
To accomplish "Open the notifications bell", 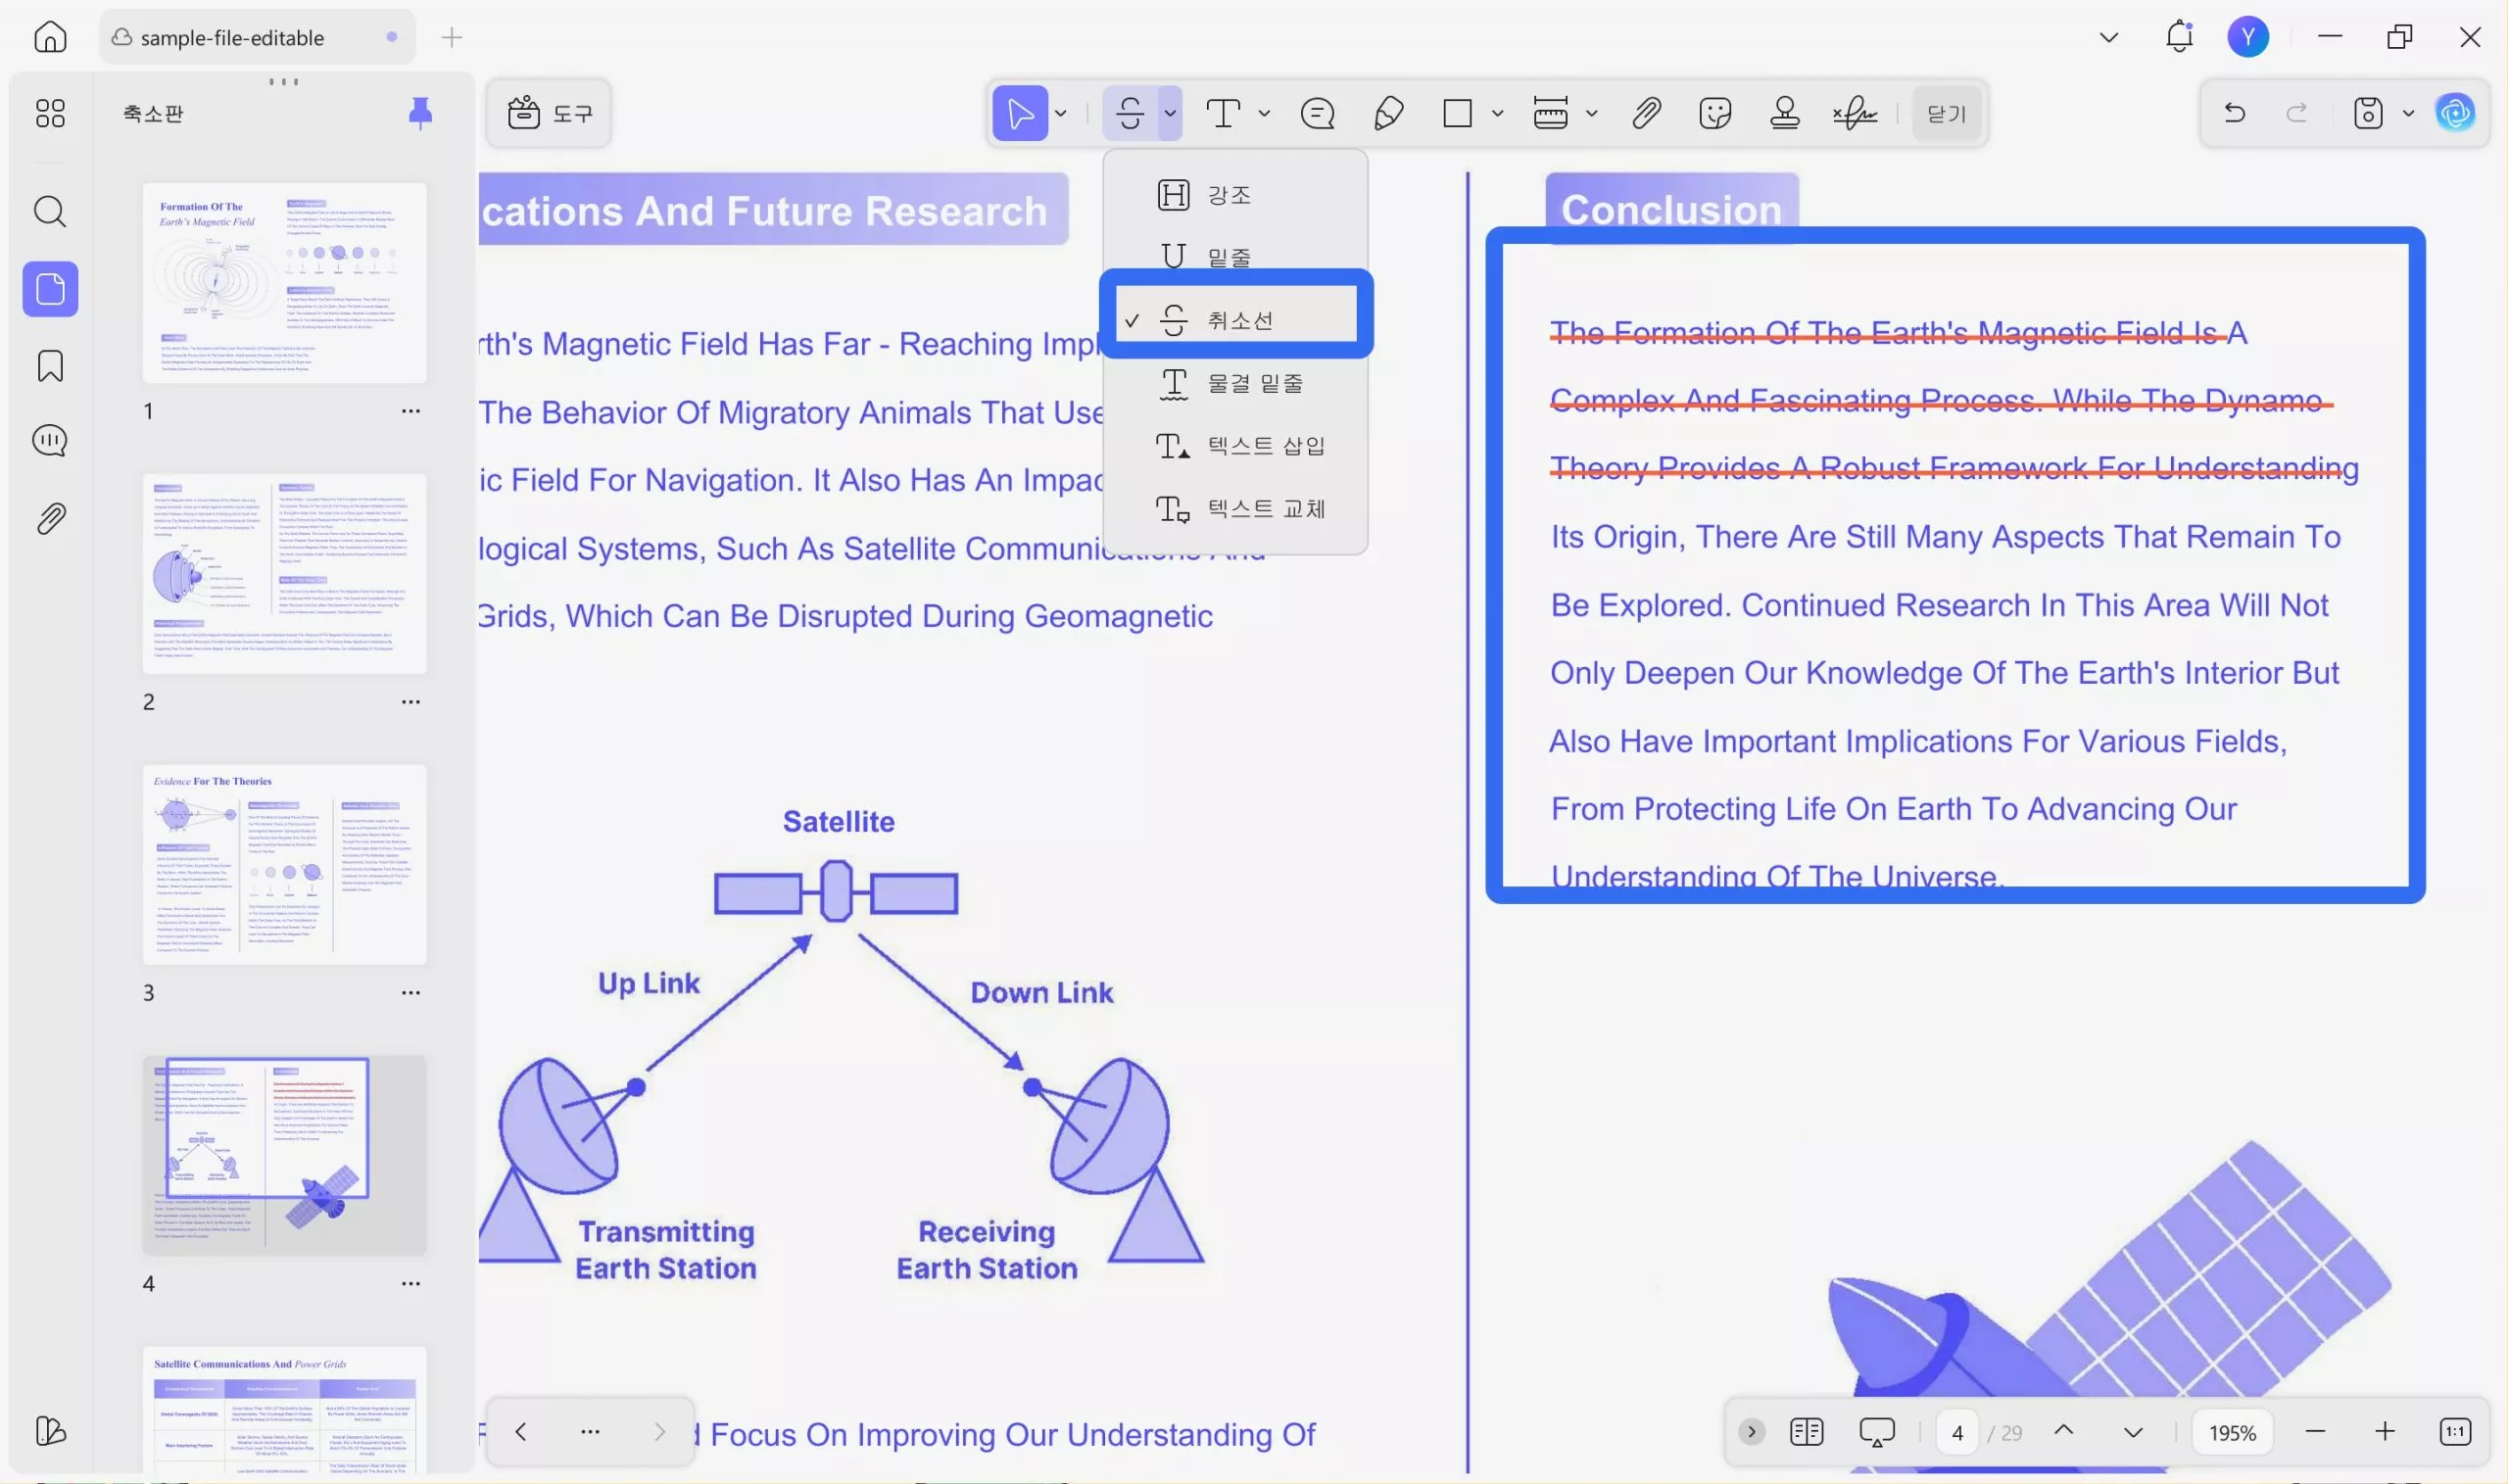I will click(x=2179, y=37).
